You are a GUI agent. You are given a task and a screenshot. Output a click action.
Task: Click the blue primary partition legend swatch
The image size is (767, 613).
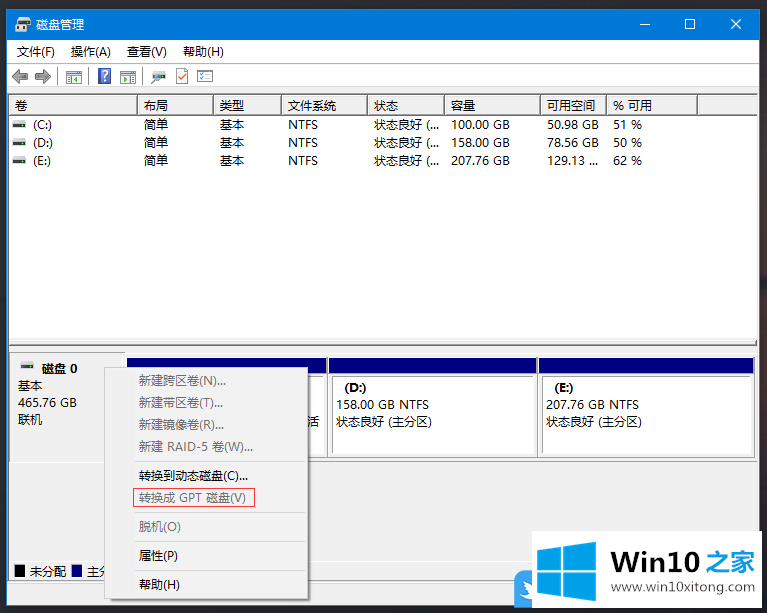(x=77, y=571)
